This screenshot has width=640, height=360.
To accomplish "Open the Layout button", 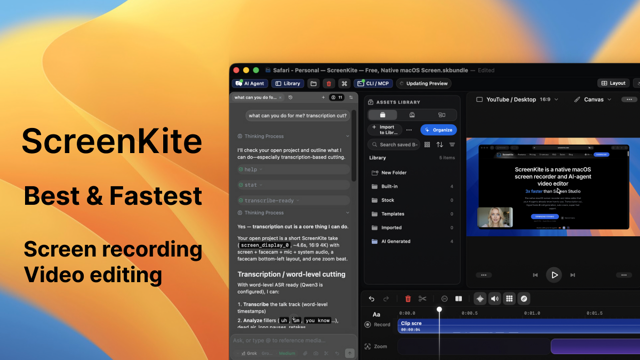I will point(613,83).
